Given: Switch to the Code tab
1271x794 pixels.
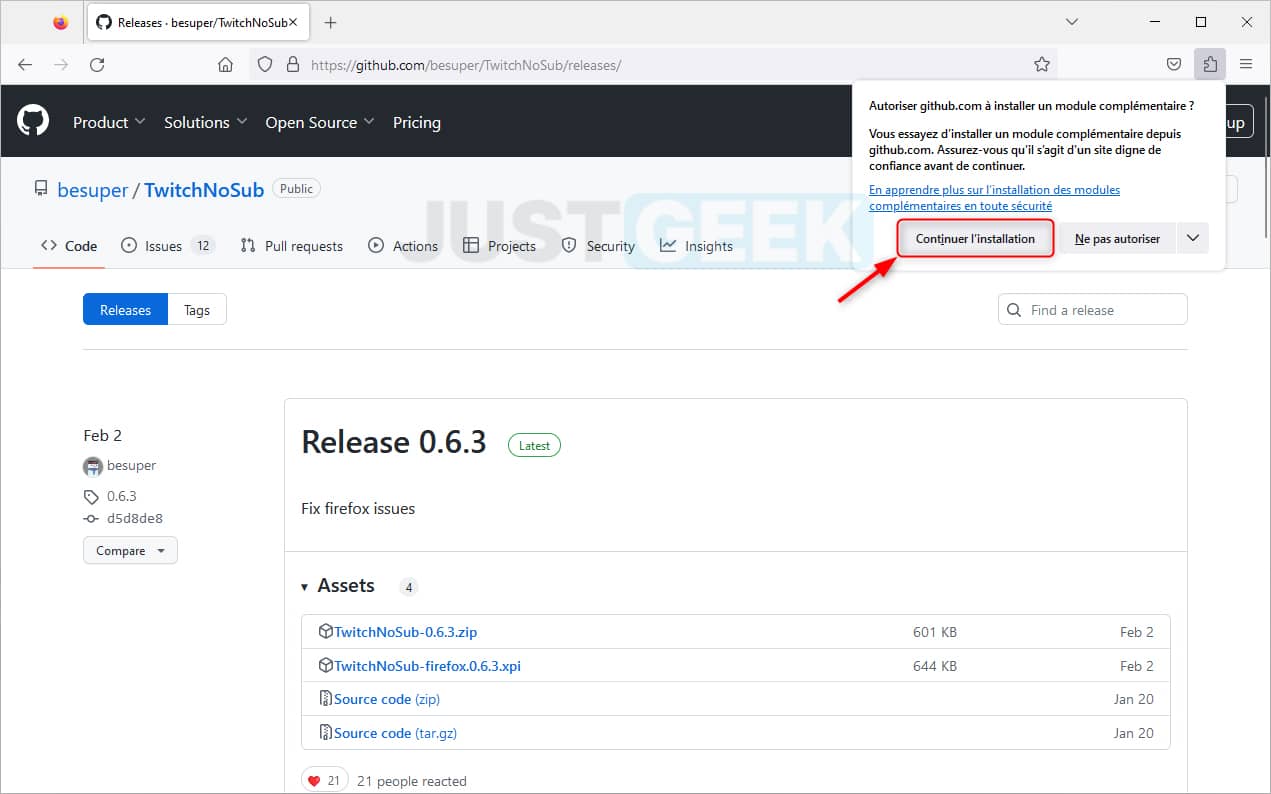Looking at the screenshot, I should pyautogui.click(x=69, y=246).
